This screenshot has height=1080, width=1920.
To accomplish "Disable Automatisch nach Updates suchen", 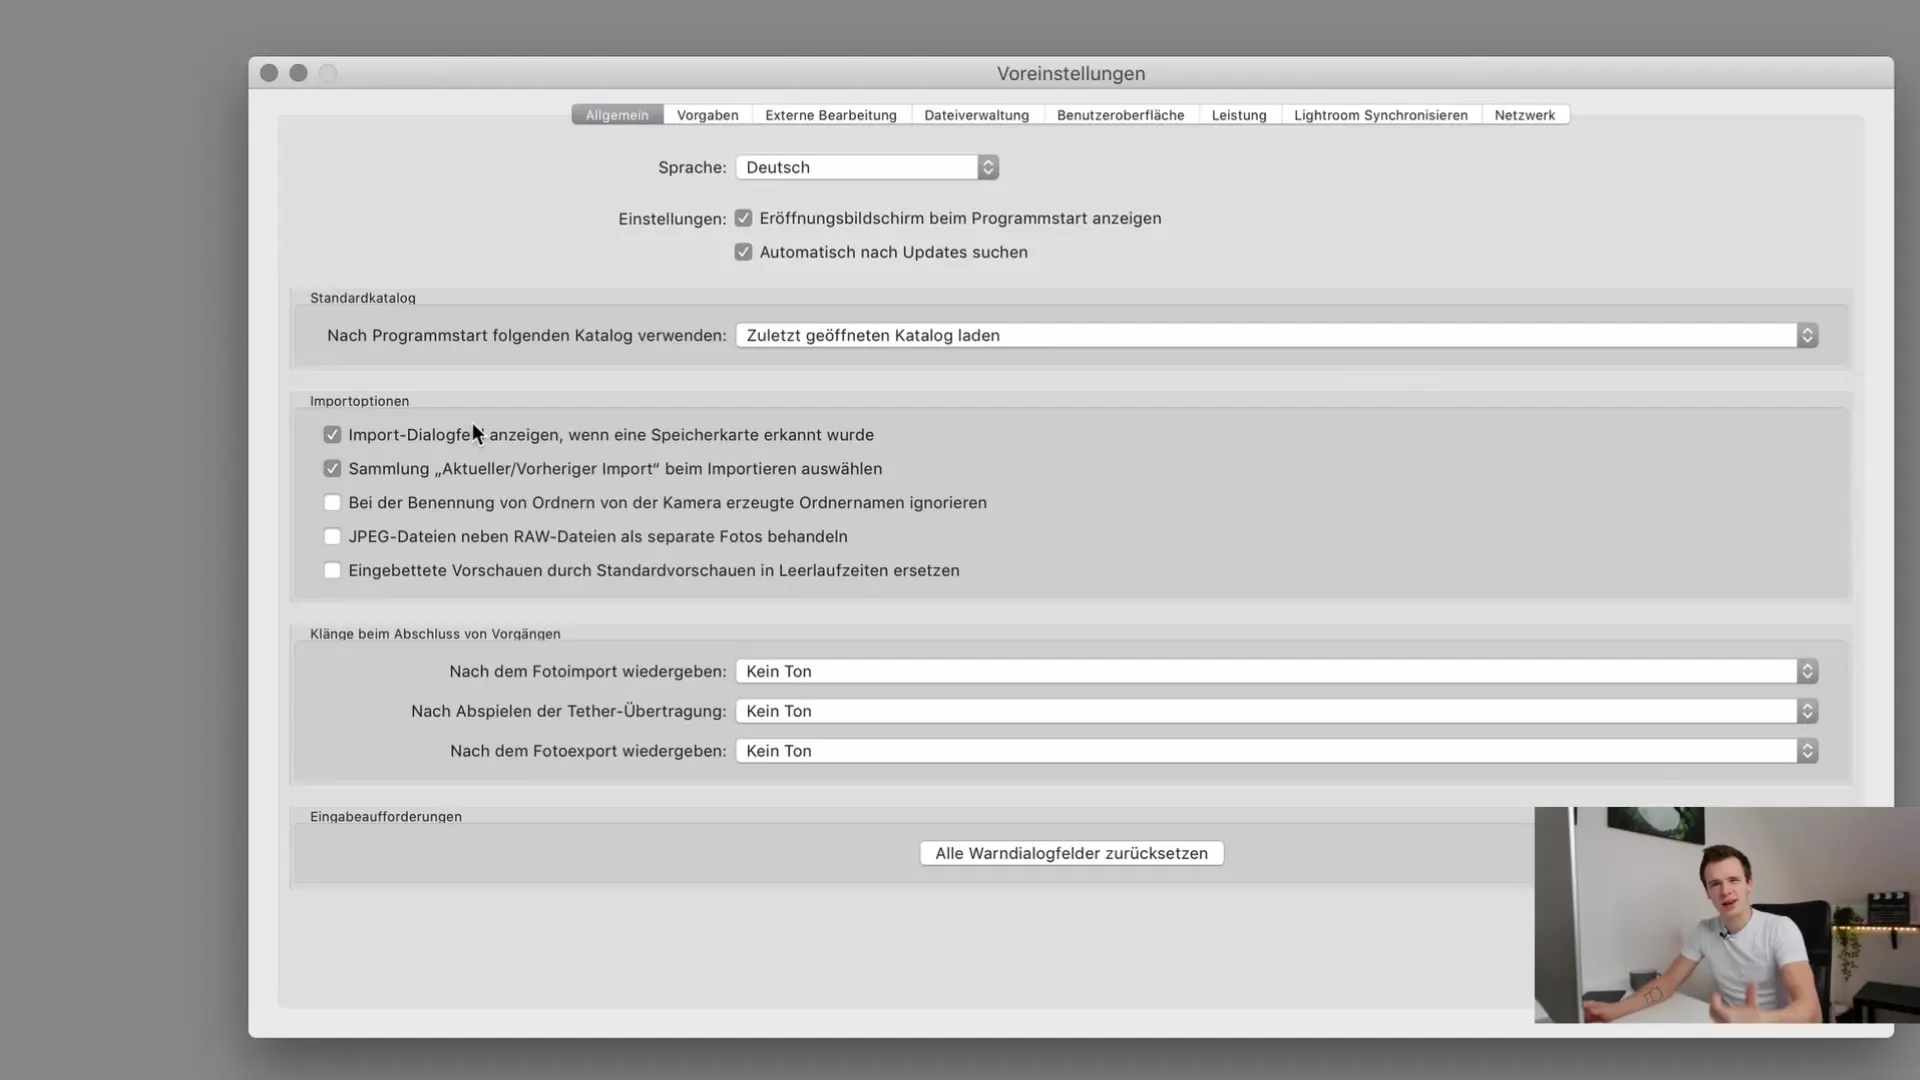I will [743, 252].
